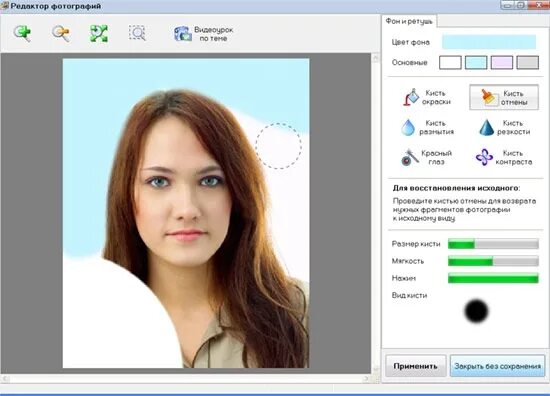Pick the light blue Основные color swatch

coord(476,63)
